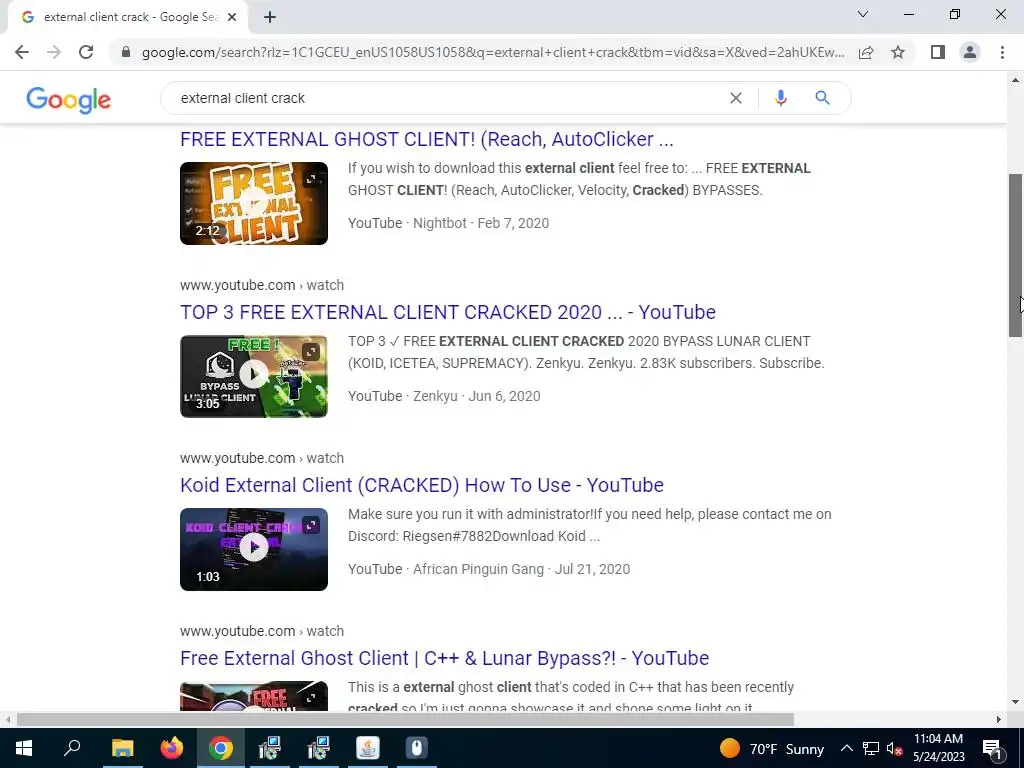This screenshot has height=768, width=1024.
Task: Open network status tray icon
Action: [x=871, y=748]
